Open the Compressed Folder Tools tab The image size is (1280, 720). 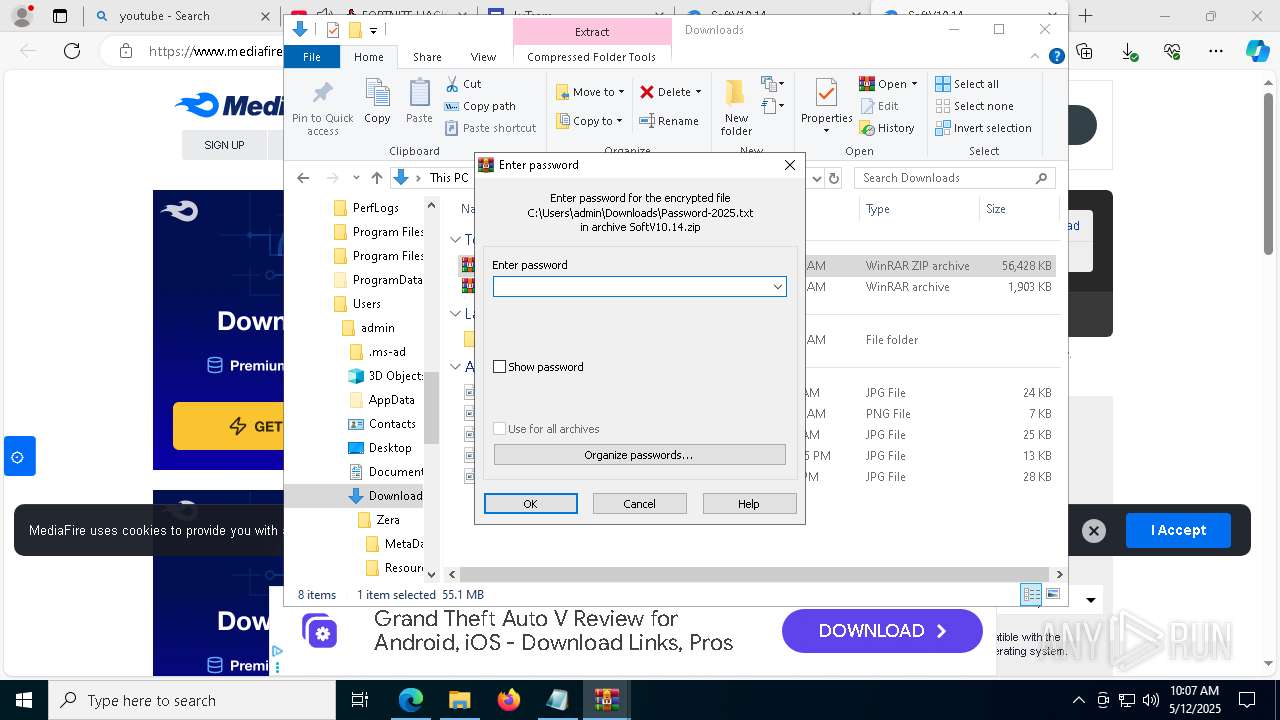click(591, 57)
